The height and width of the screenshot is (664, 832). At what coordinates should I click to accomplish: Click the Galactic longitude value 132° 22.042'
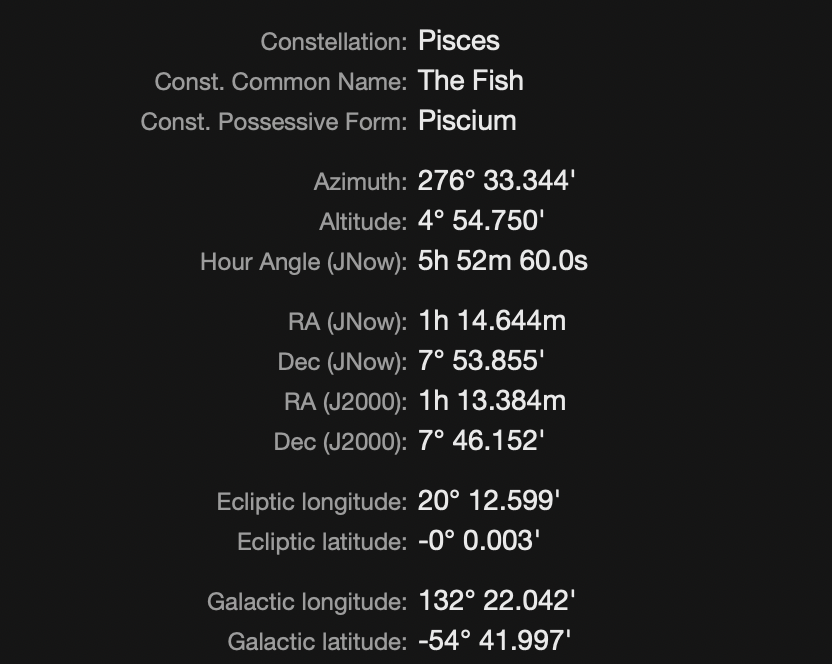point(496,601)
